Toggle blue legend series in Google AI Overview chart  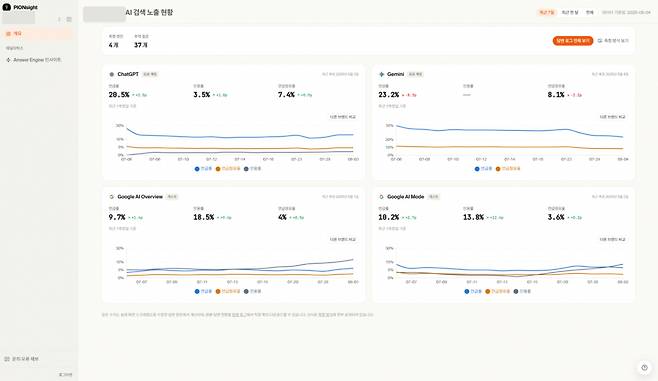point(204,291)
